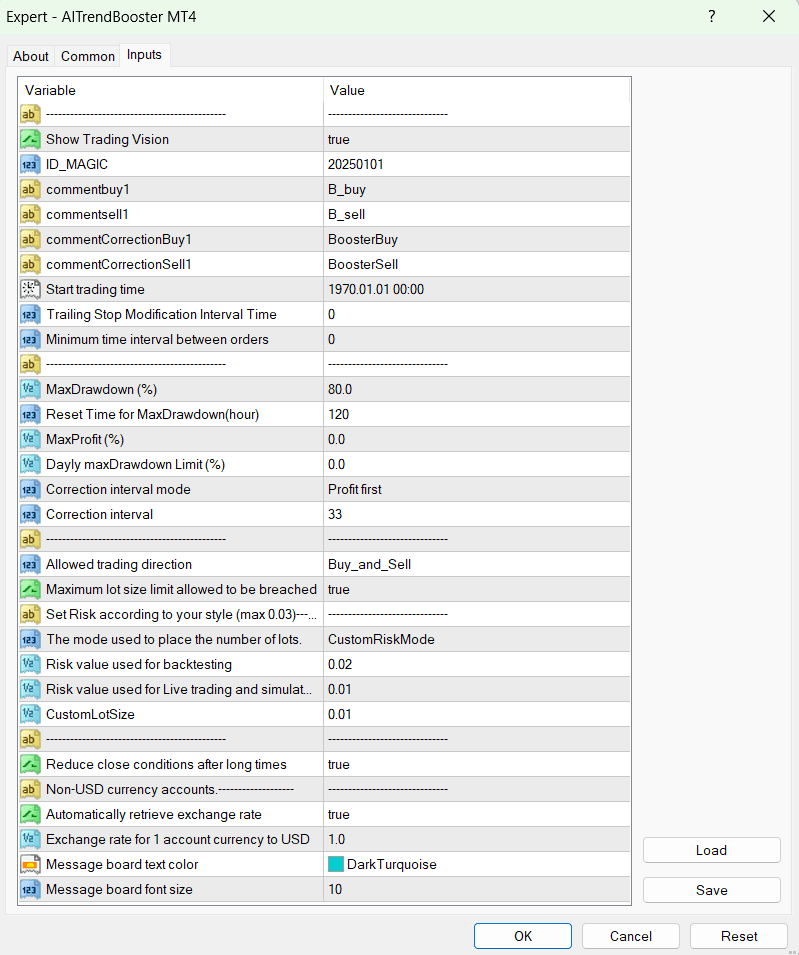Open the DarkTurquoise color value list
Viewport: 799px width, 955px height.
pyautogui.click(x=477, y=864)
